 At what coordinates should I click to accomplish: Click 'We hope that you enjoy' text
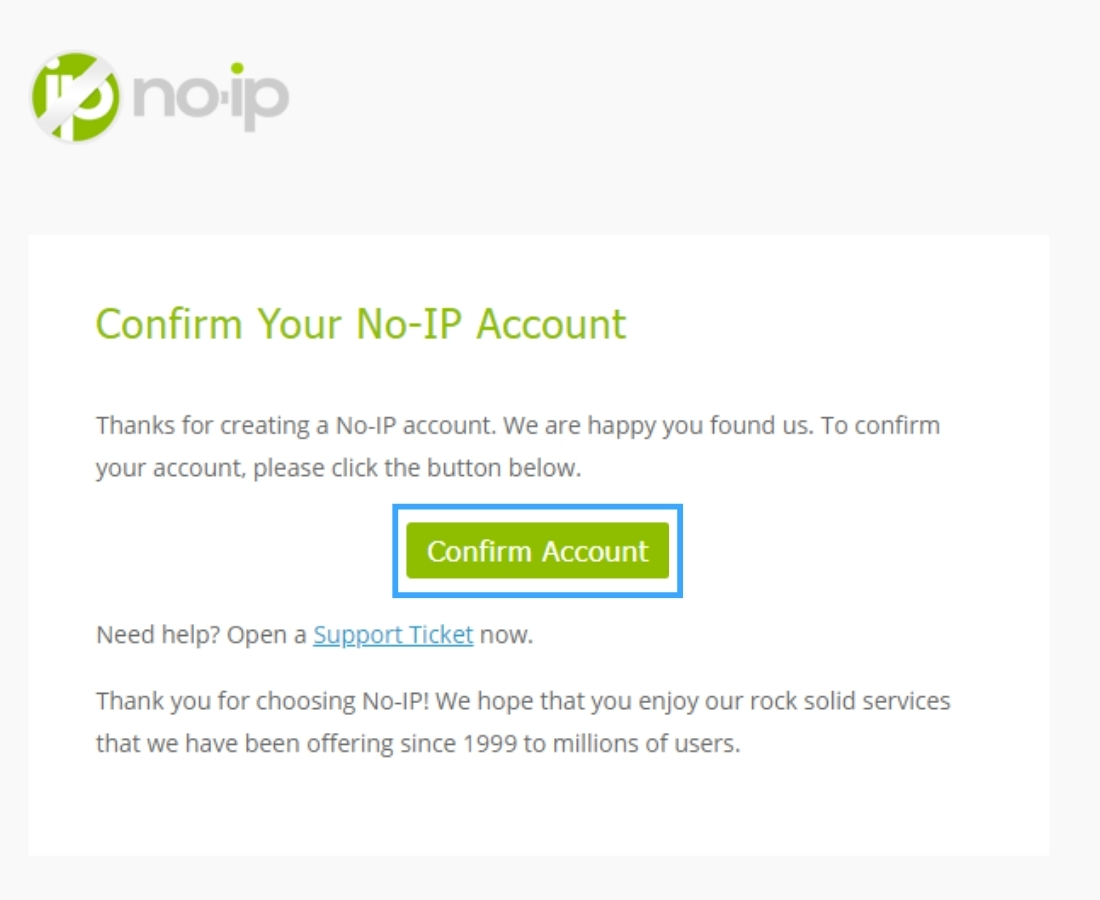556,701
